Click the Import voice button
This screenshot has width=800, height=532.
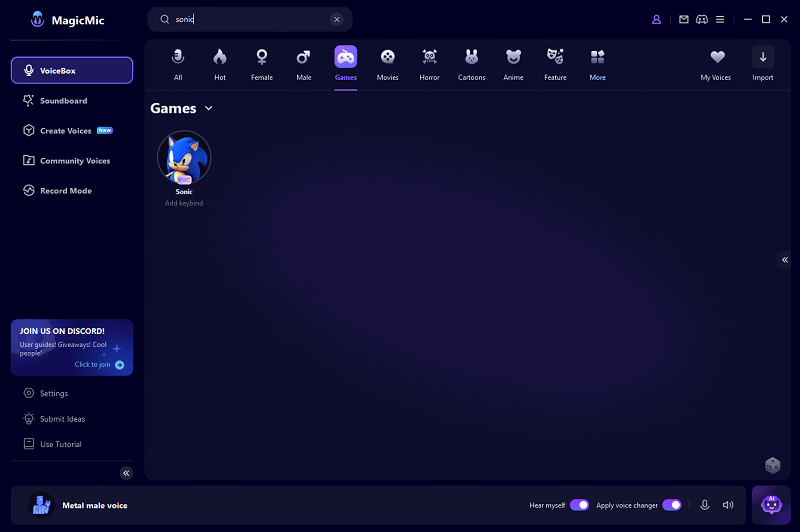point(763,64)
